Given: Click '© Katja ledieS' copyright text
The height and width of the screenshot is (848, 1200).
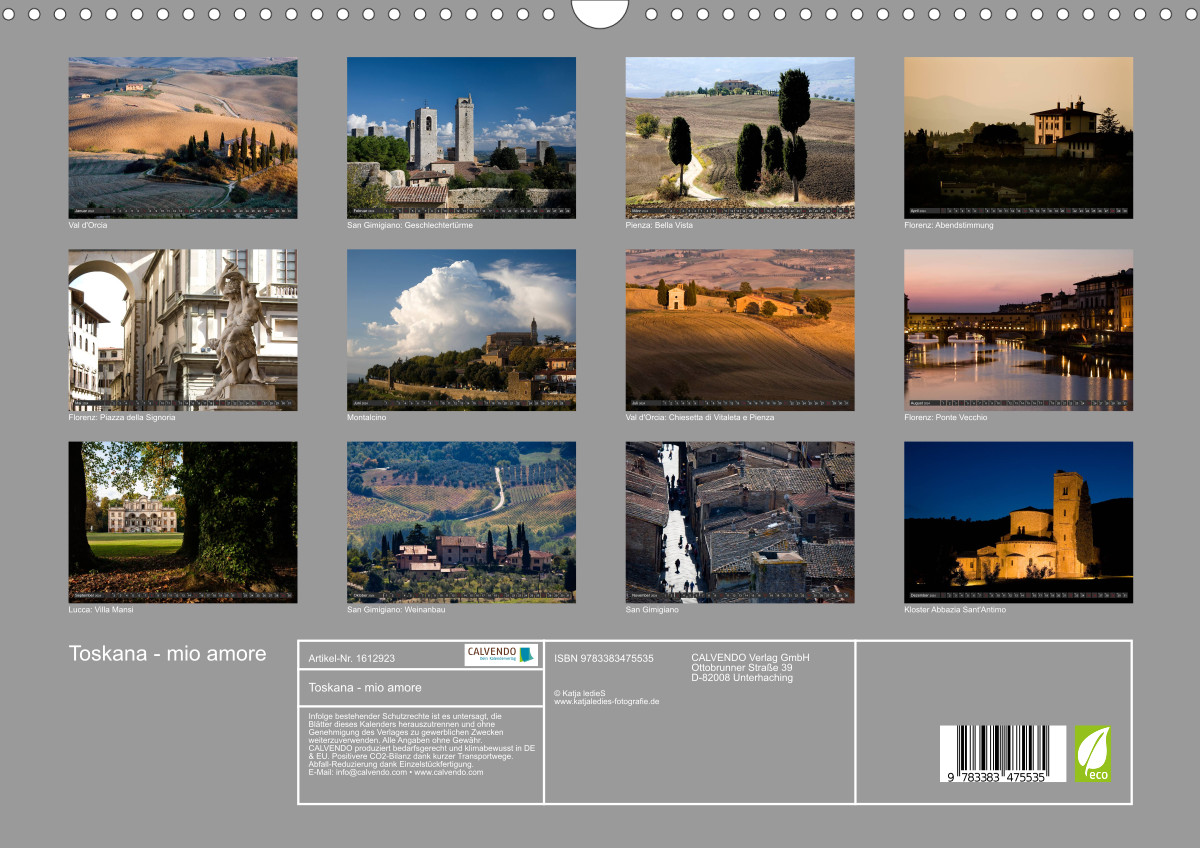Looking at the screenshot, I should coord(580,692).
